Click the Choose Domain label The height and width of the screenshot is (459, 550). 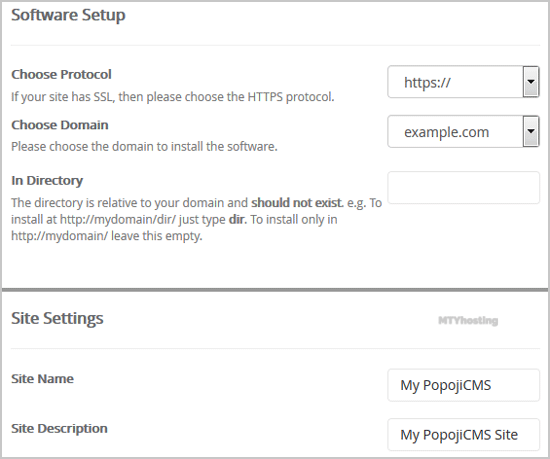[60, 125]
